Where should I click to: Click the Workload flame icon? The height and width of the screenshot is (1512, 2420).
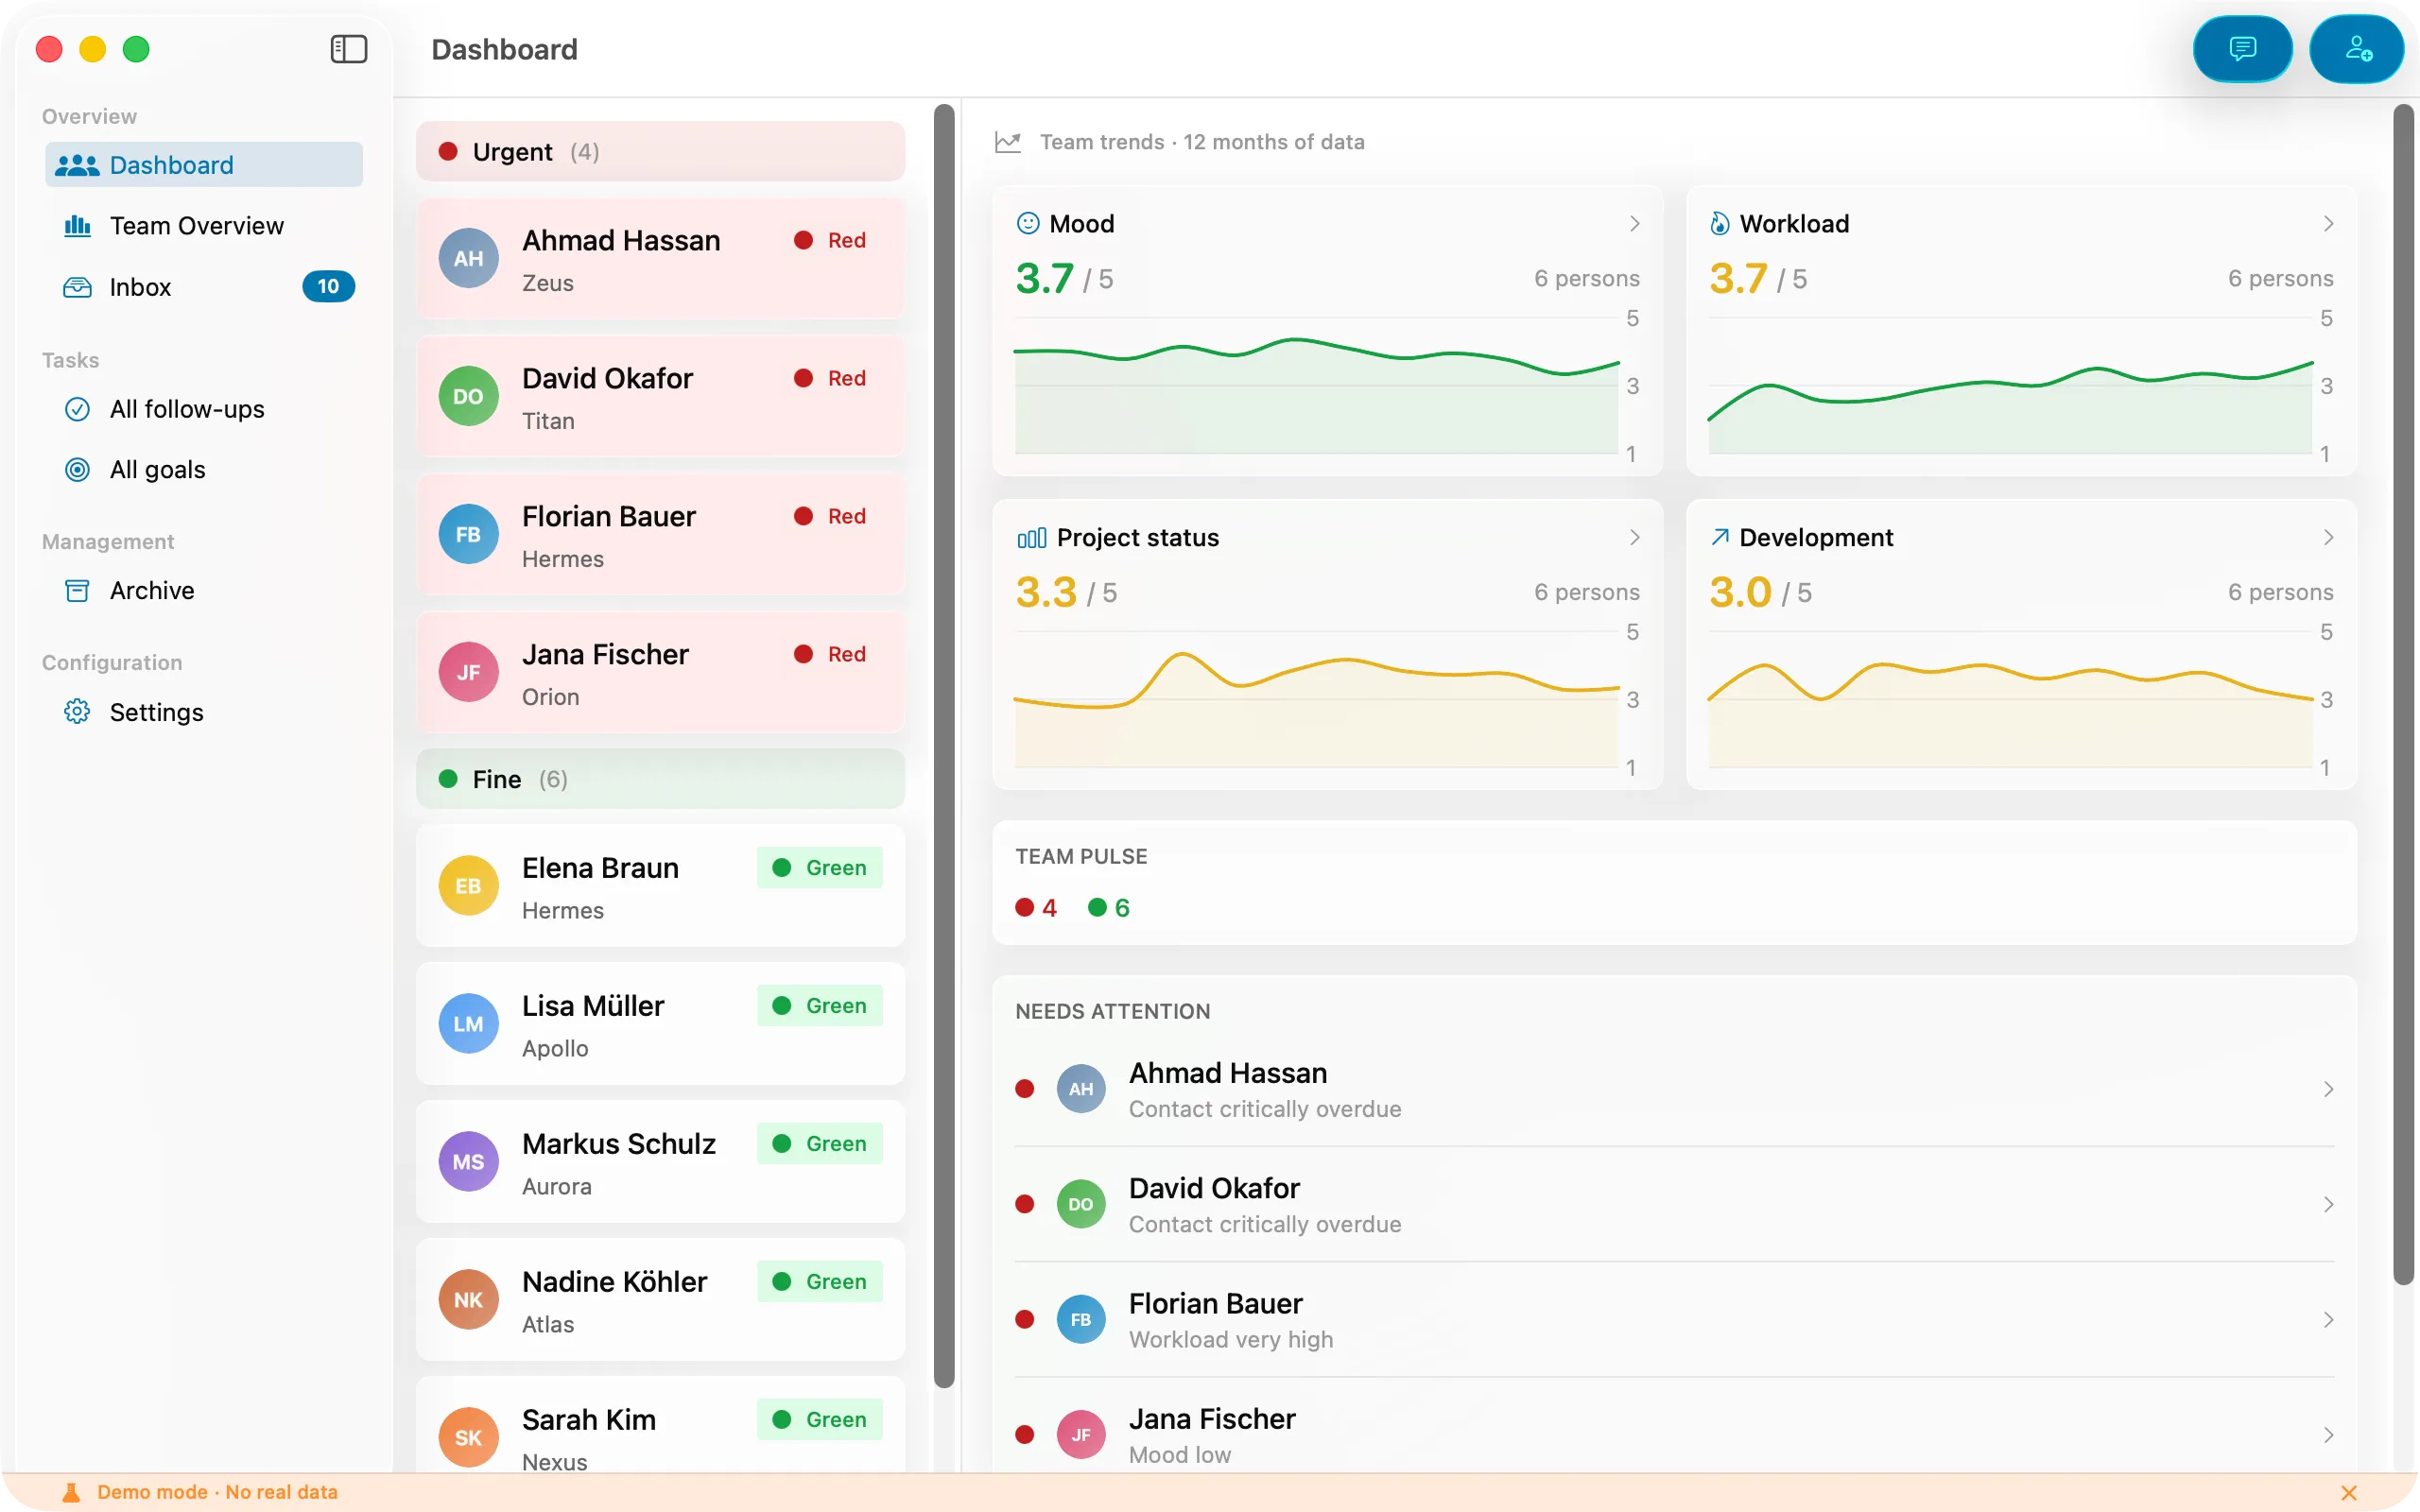coord(1720,223)
